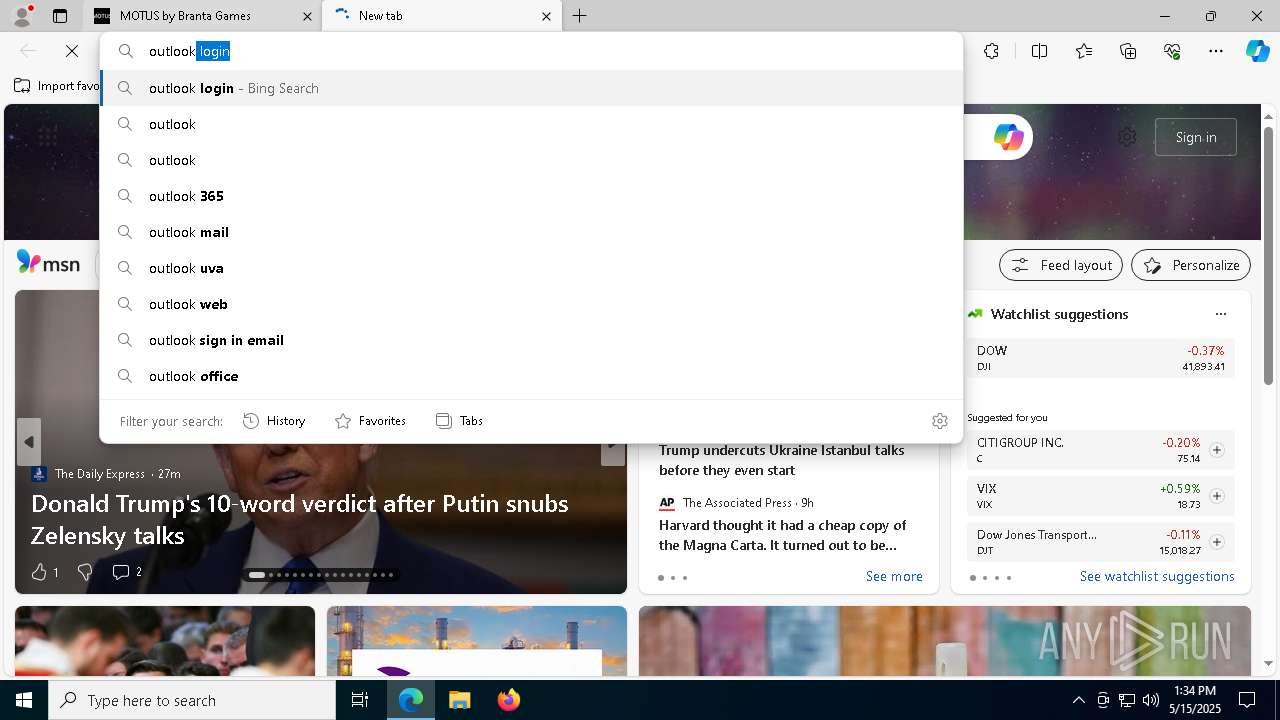
Task: Show hidden system tray icons
Action: (1078, 700)
